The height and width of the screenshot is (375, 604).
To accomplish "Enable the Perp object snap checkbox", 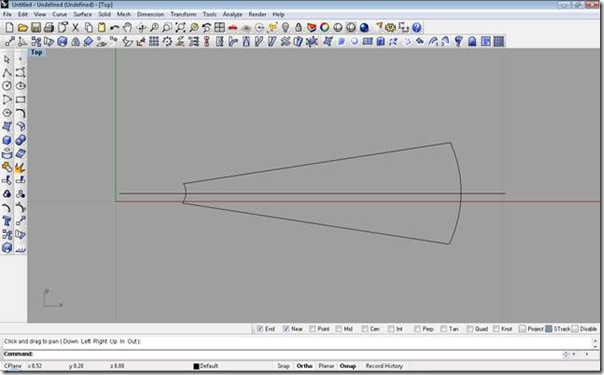I will click(x=417, y=329).
